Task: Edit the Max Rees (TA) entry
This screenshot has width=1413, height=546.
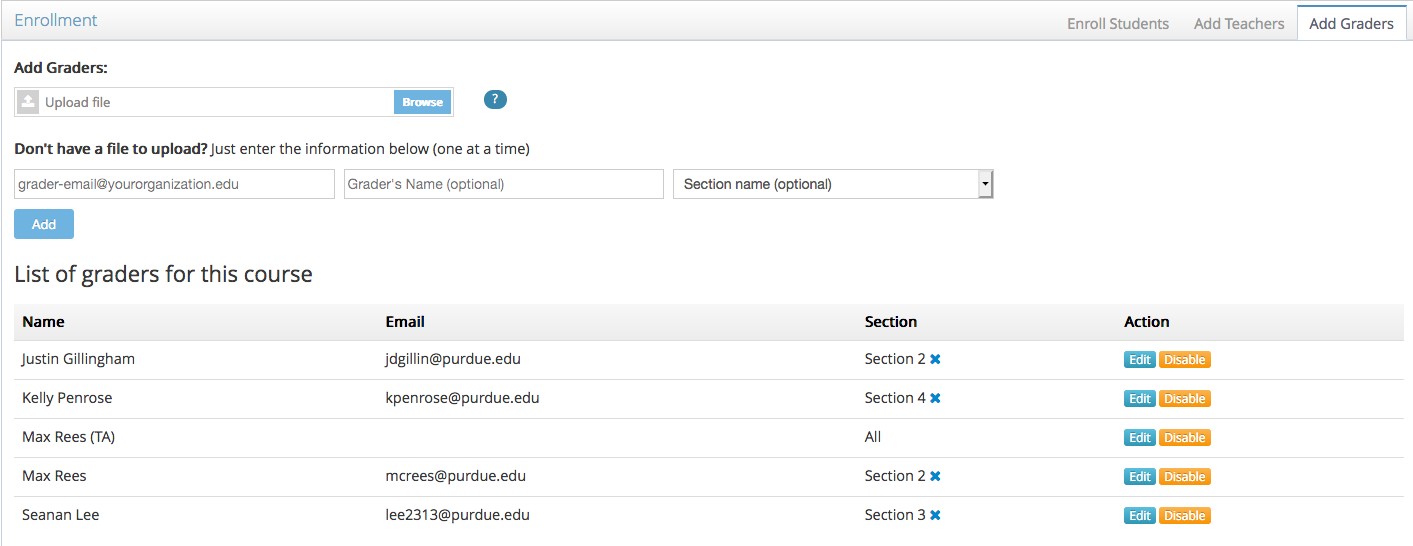Action: coord(1139,438)
